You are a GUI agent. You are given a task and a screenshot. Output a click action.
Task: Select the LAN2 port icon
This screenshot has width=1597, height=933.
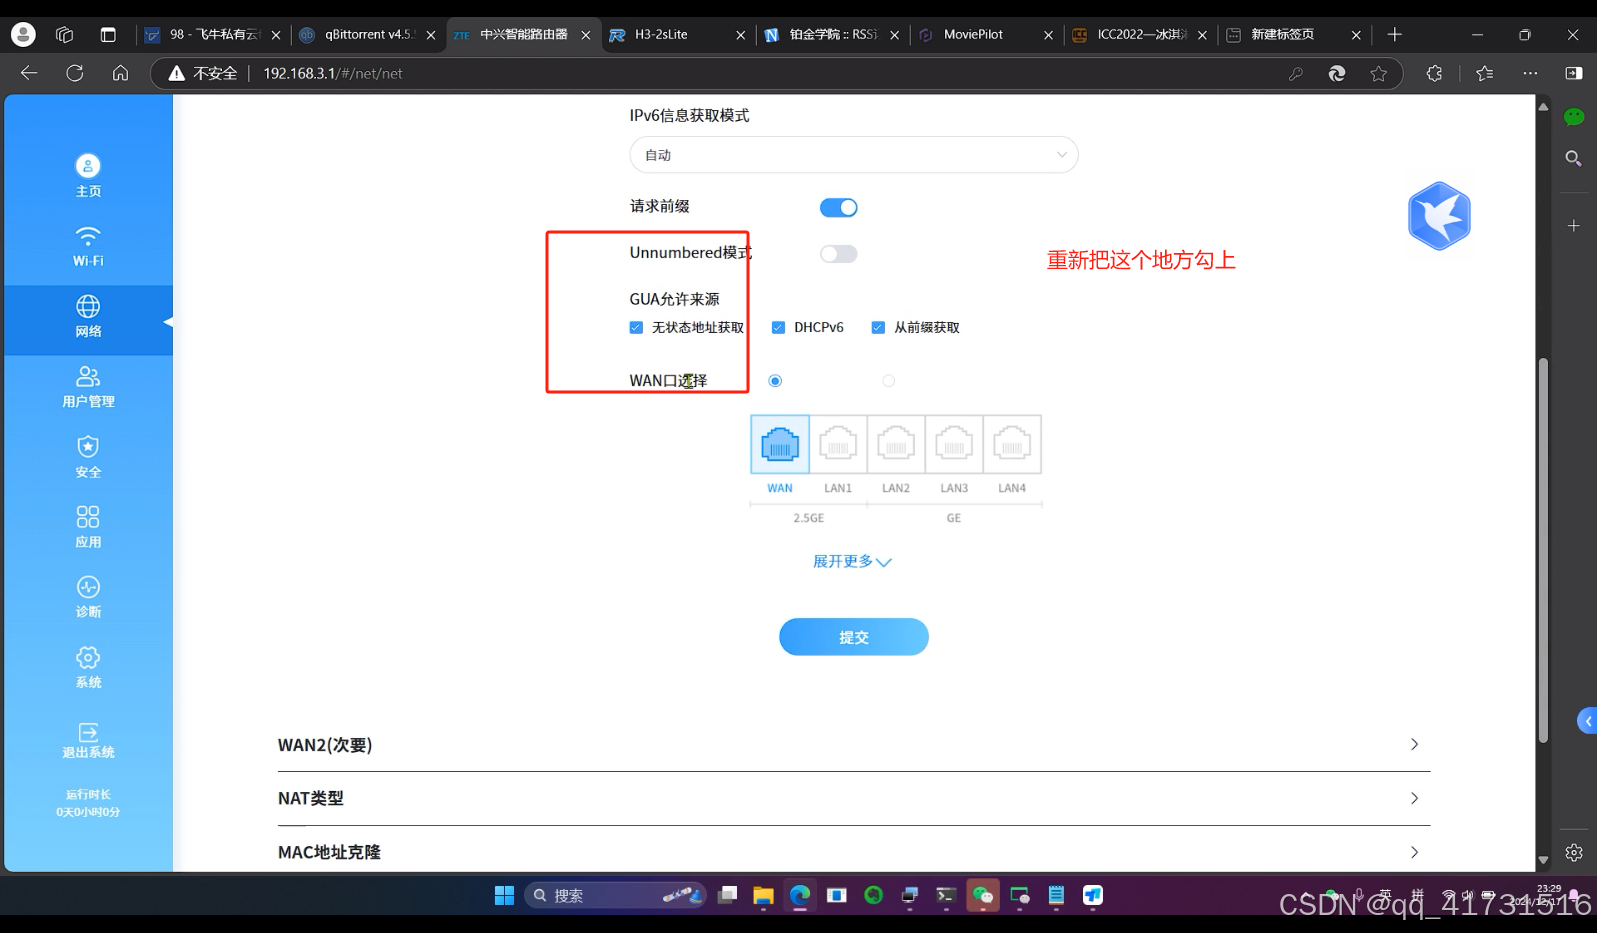896,444
